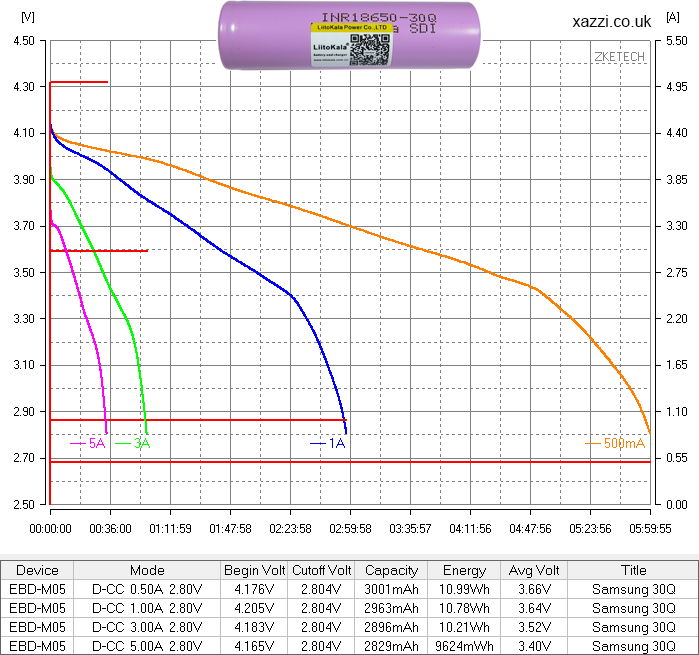Click the 2.50 voltage axis label
The image size is (699, 655).
[x=24, y=505]
